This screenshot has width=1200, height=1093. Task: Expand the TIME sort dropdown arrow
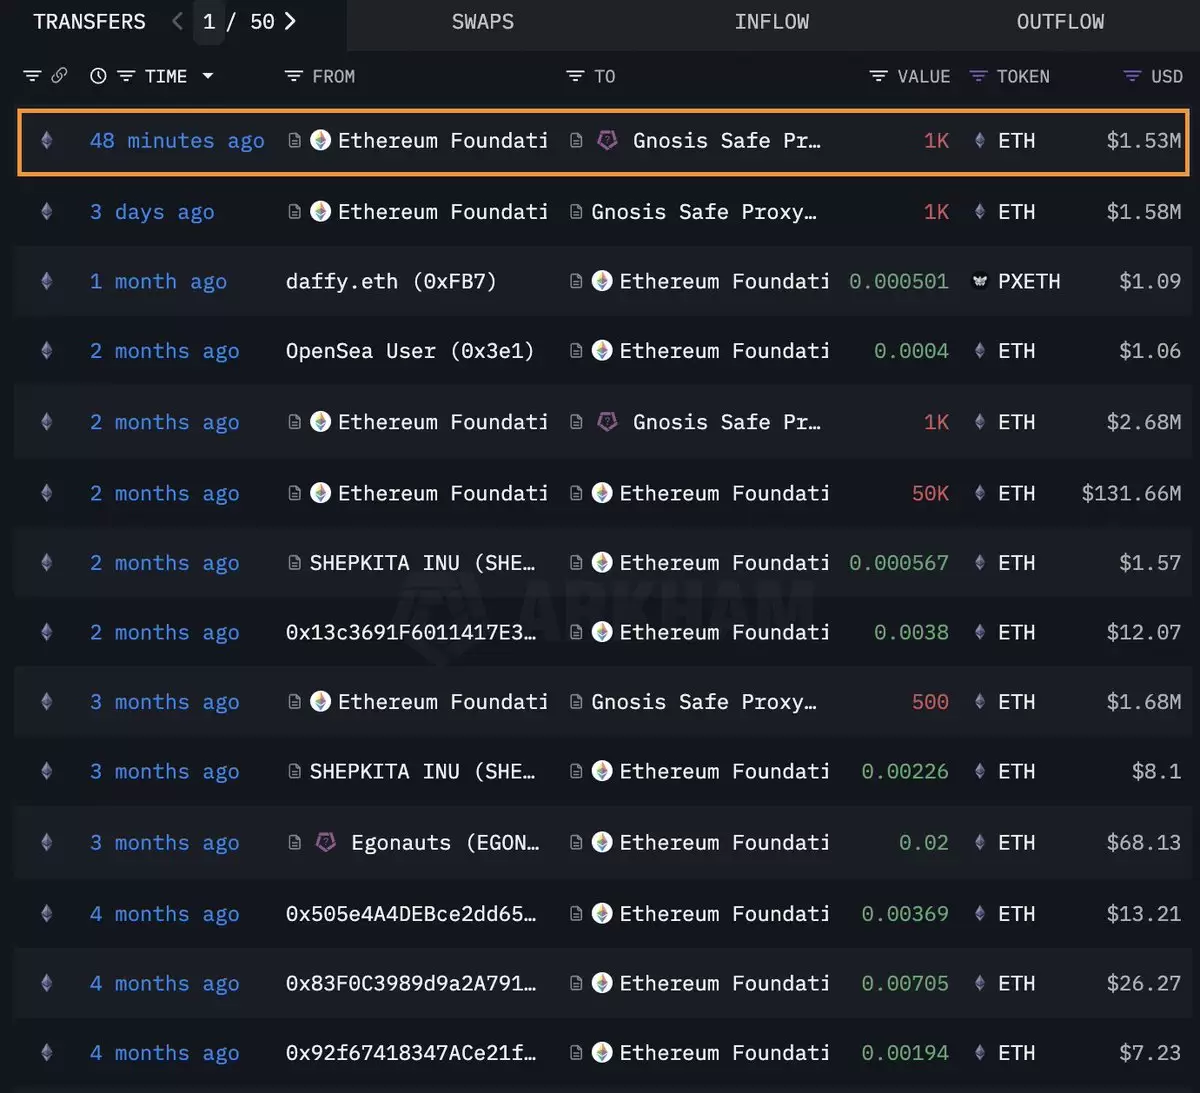point(208,76)
